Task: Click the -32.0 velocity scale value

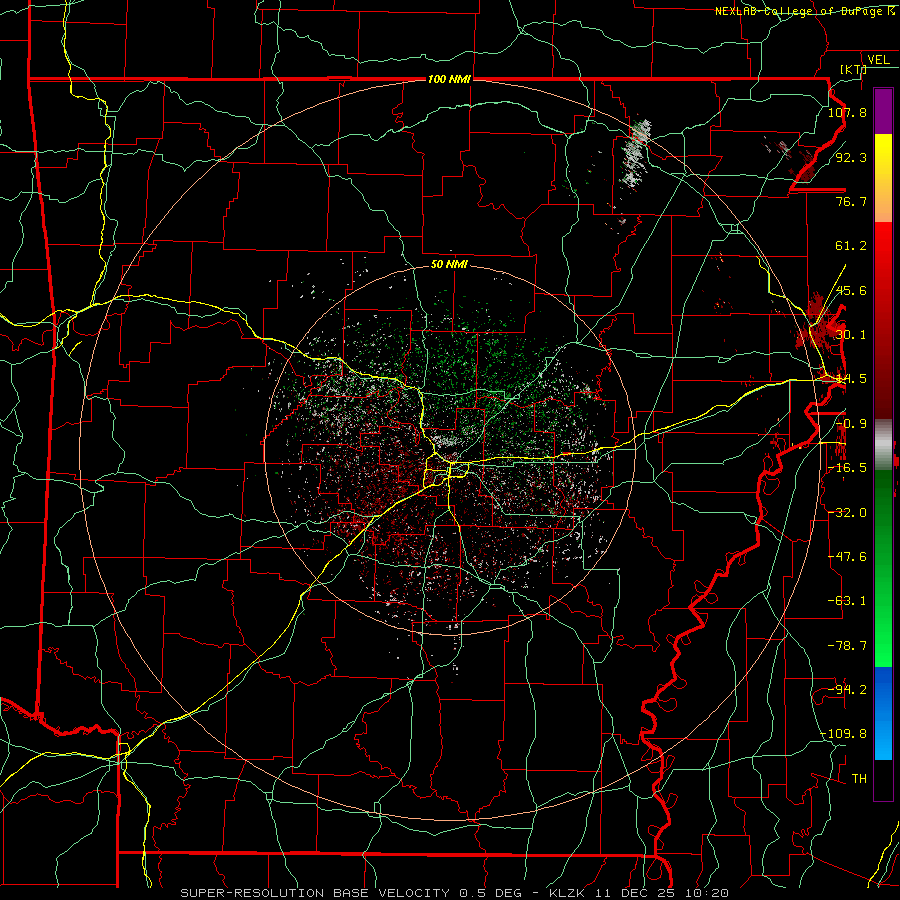Action: coord(847,513)
